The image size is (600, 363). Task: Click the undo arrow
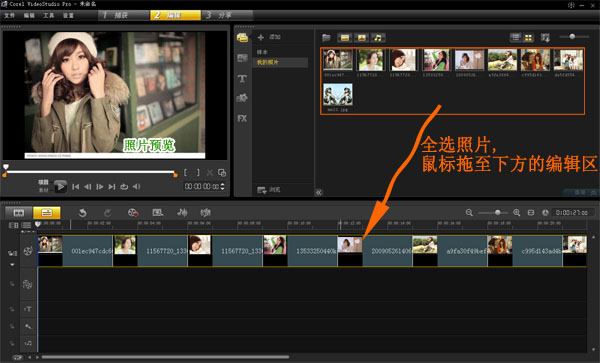tap(82, 213)
